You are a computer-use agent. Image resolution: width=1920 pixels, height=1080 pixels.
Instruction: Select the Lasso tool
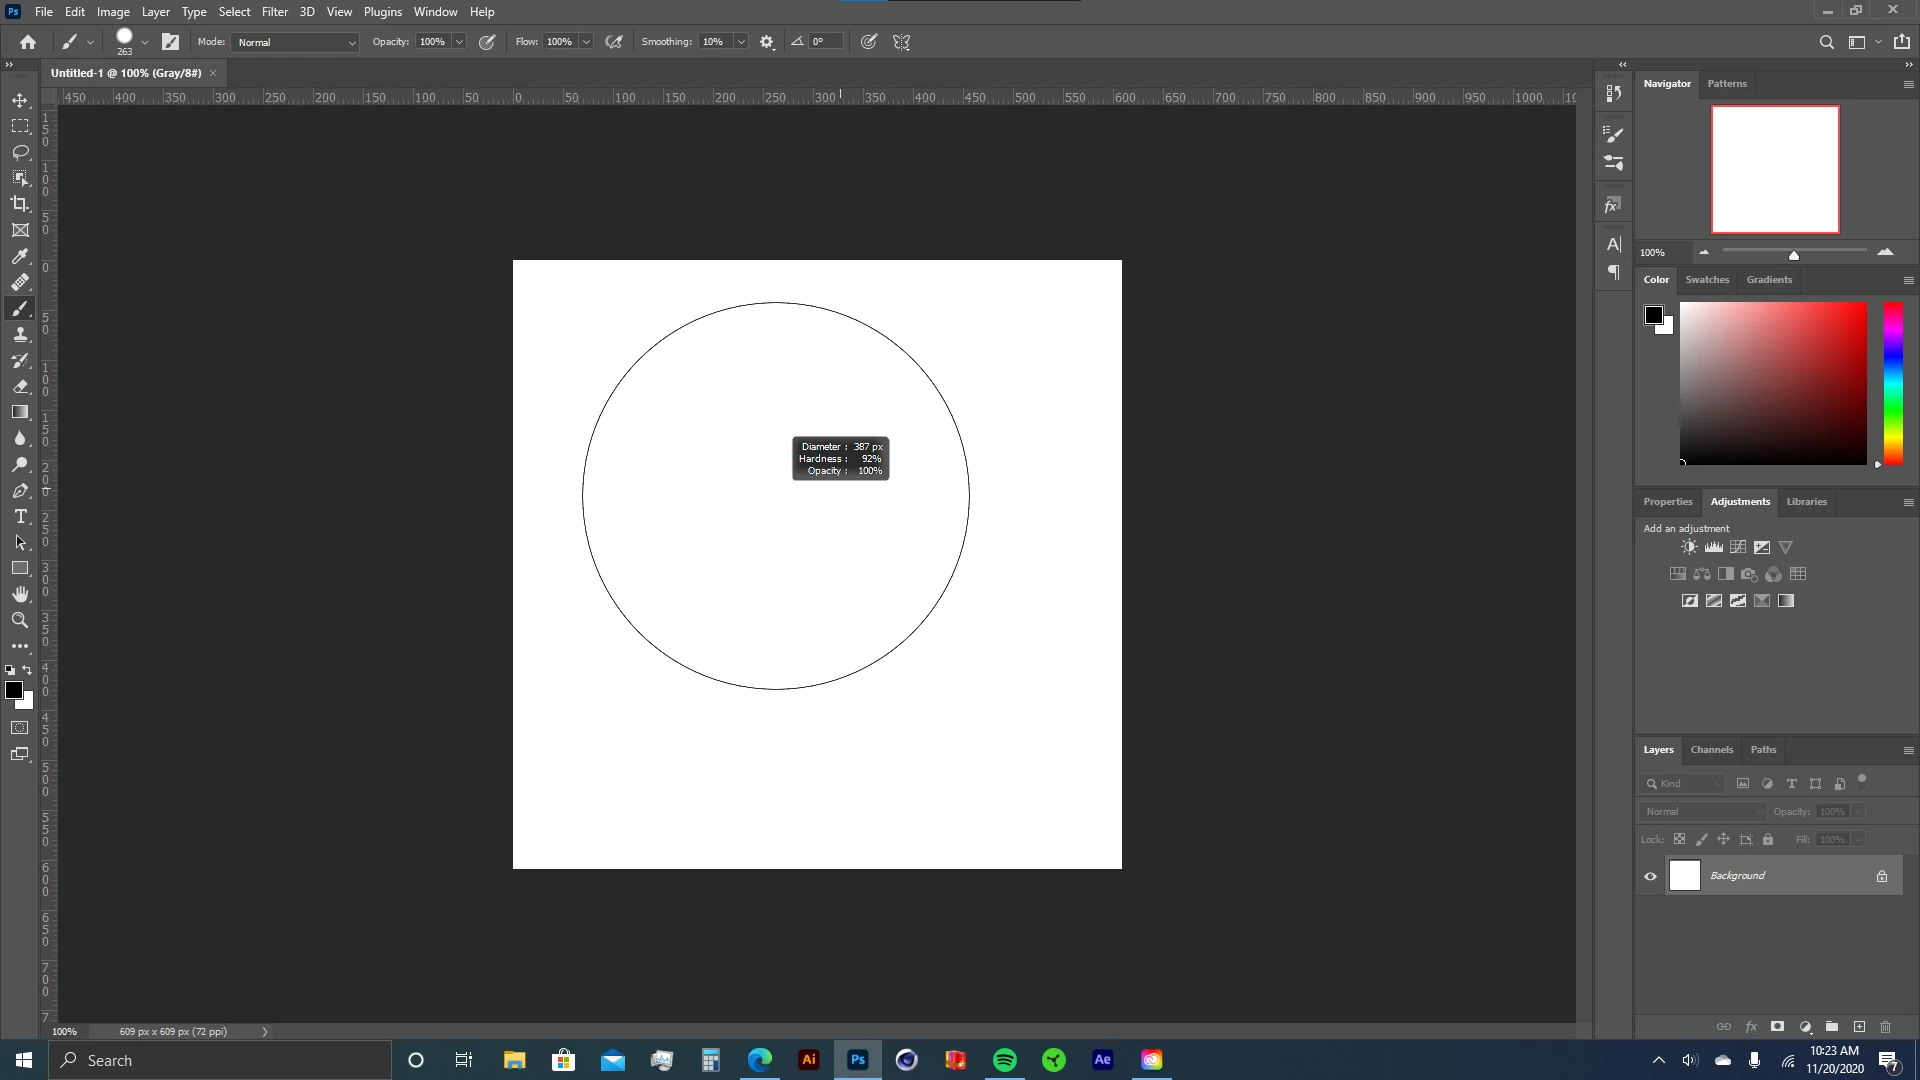(x=20, y=152)
